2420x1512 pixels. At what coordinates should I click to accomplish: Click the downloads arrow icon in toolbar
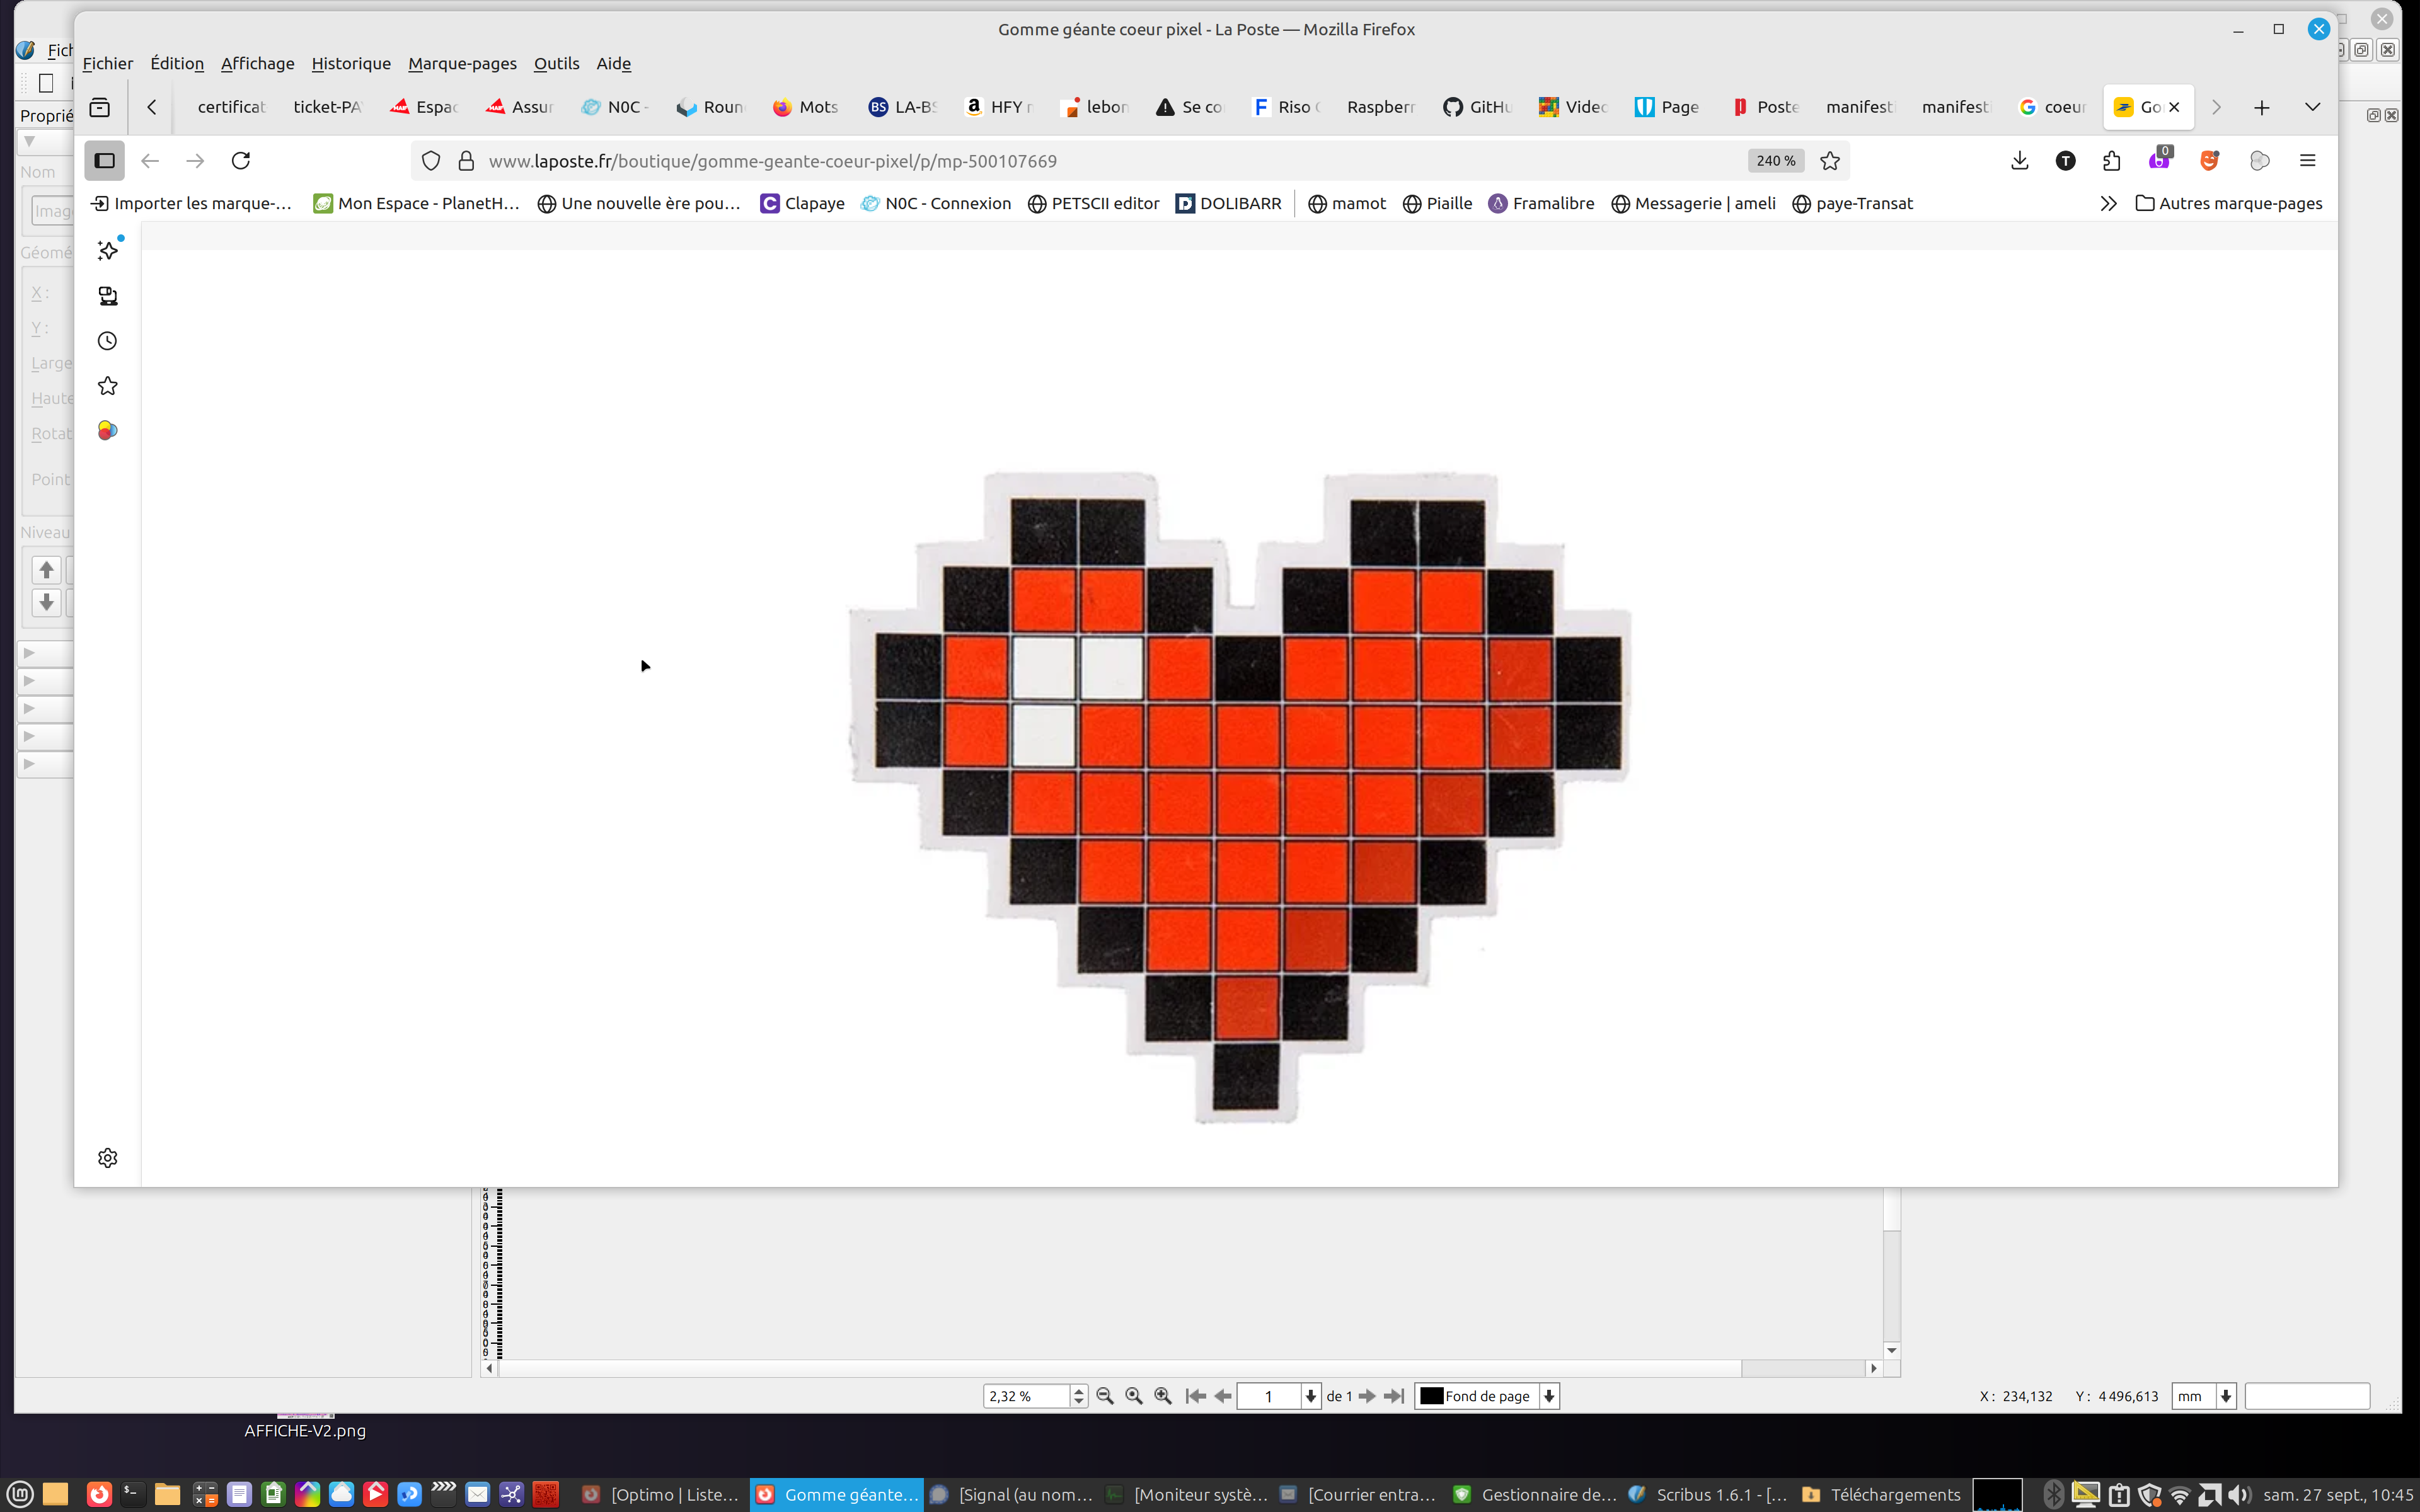click(x=2019, y=161)
